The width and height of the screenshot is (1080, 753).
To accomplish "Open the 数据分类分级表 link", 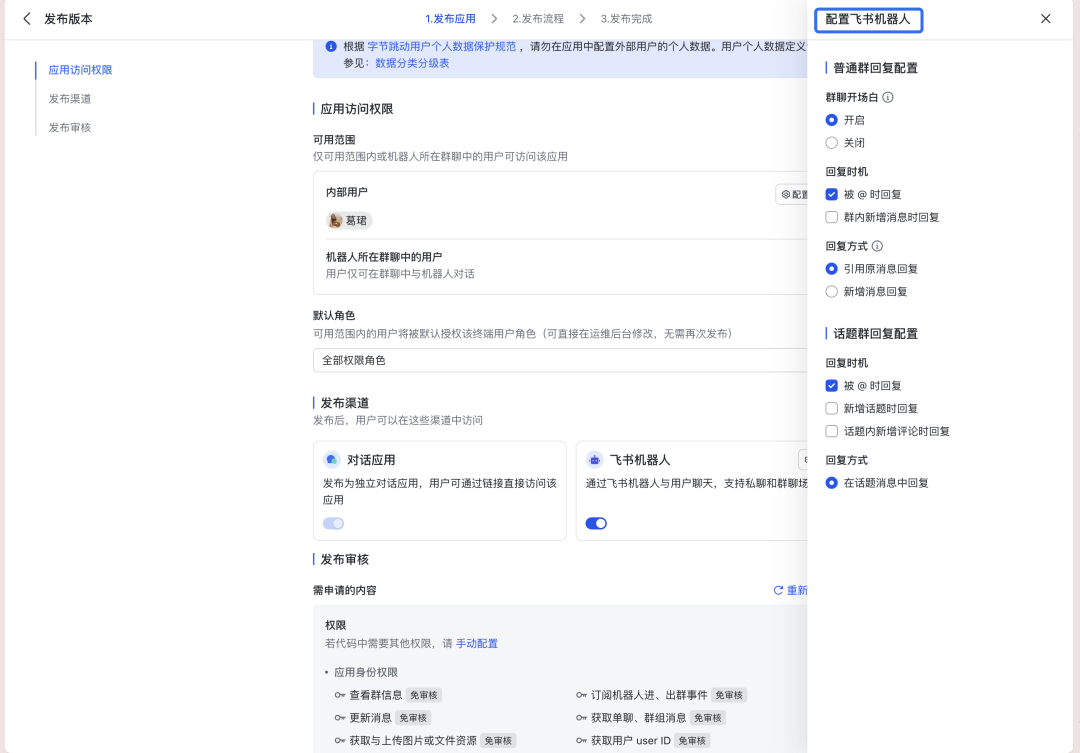I will click(412, 63).
